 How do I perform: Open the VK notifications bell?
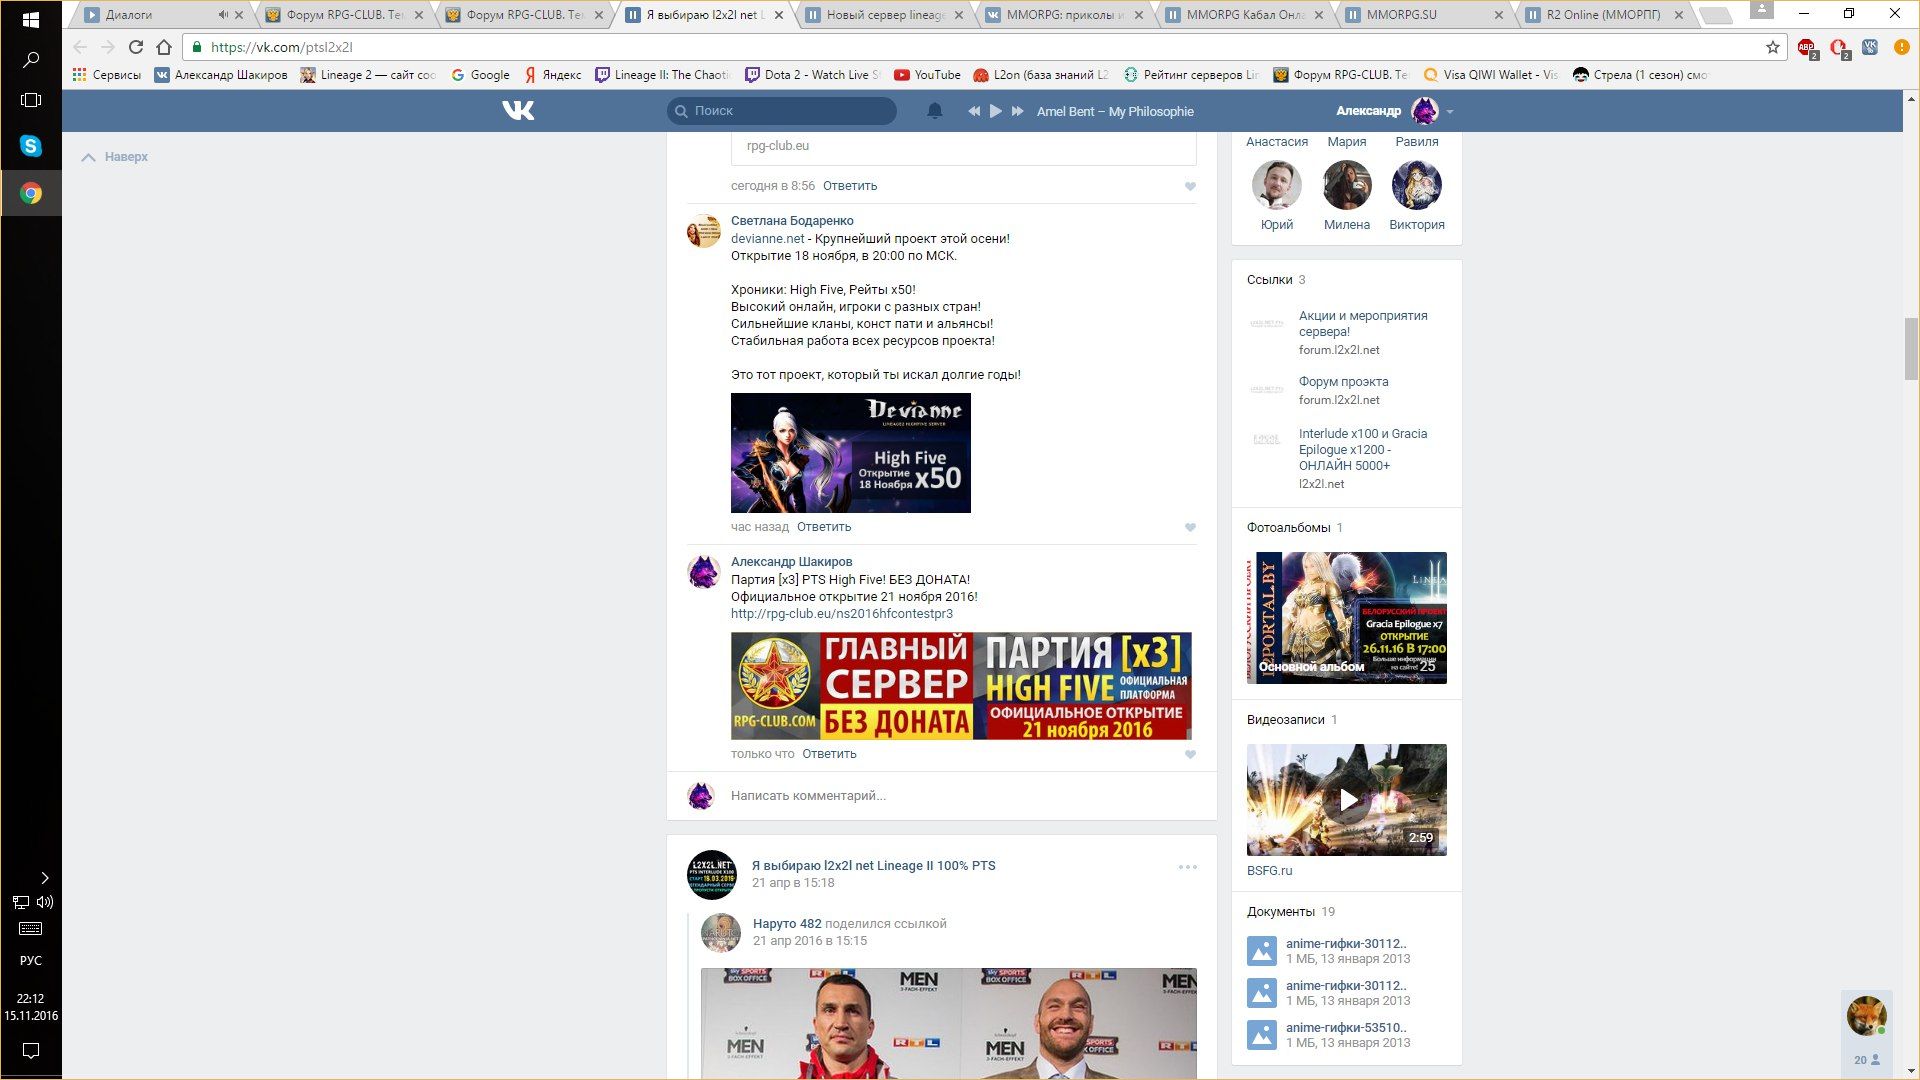pyautogui.click(x=934, y=111)
